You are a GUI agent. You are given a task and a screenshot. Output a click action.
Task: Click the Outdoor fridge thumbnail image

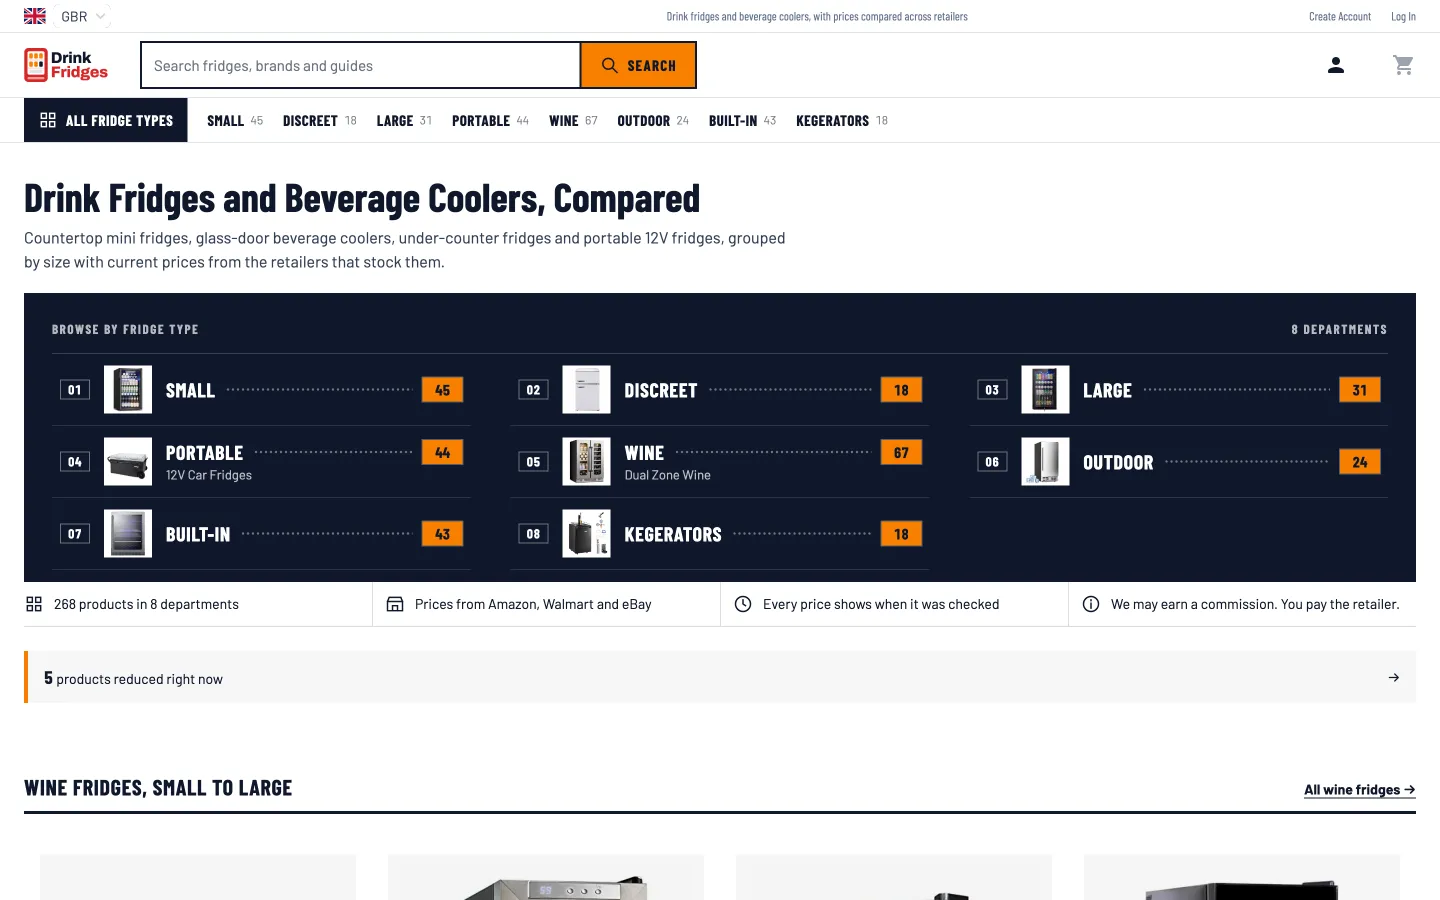tap(1045, 462)
